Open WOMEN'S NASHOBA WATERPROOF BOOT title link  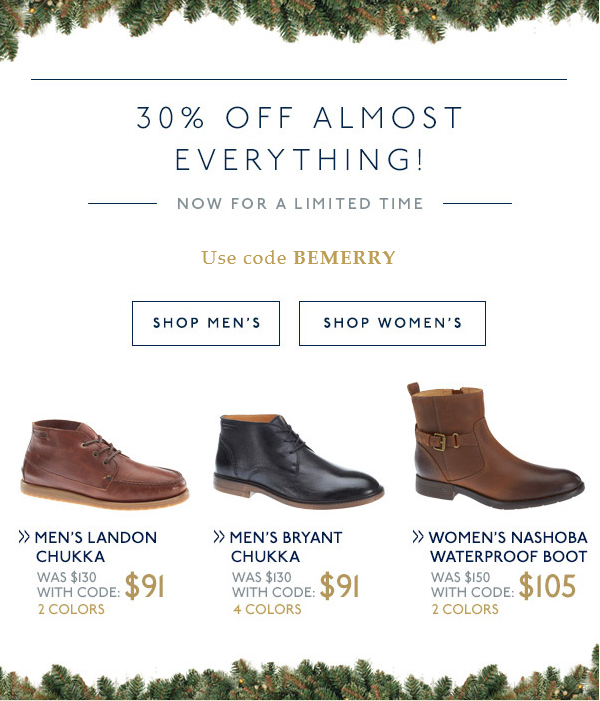point(508,546)
